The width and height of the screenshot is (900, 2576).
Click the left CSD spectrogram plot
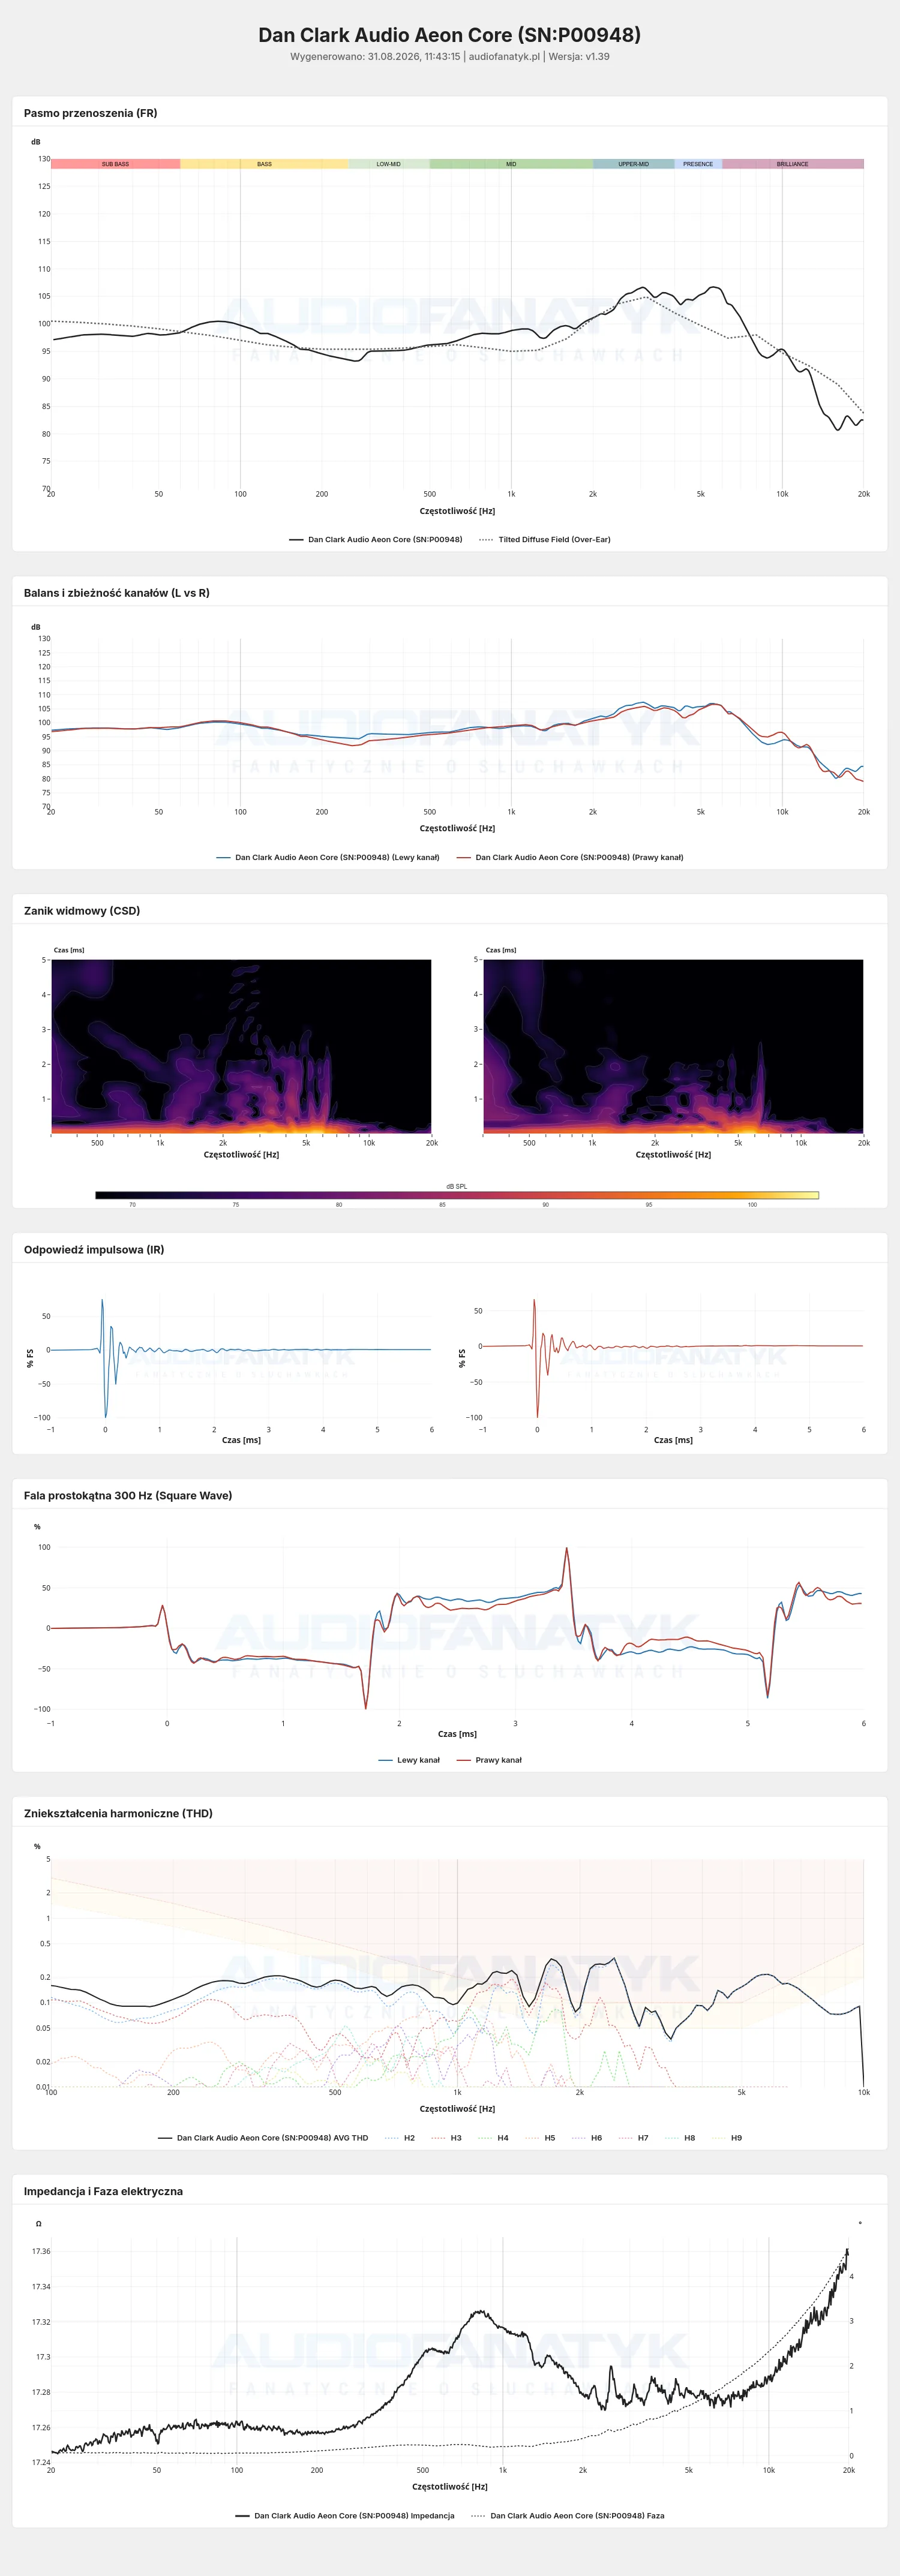[241, 1046]
